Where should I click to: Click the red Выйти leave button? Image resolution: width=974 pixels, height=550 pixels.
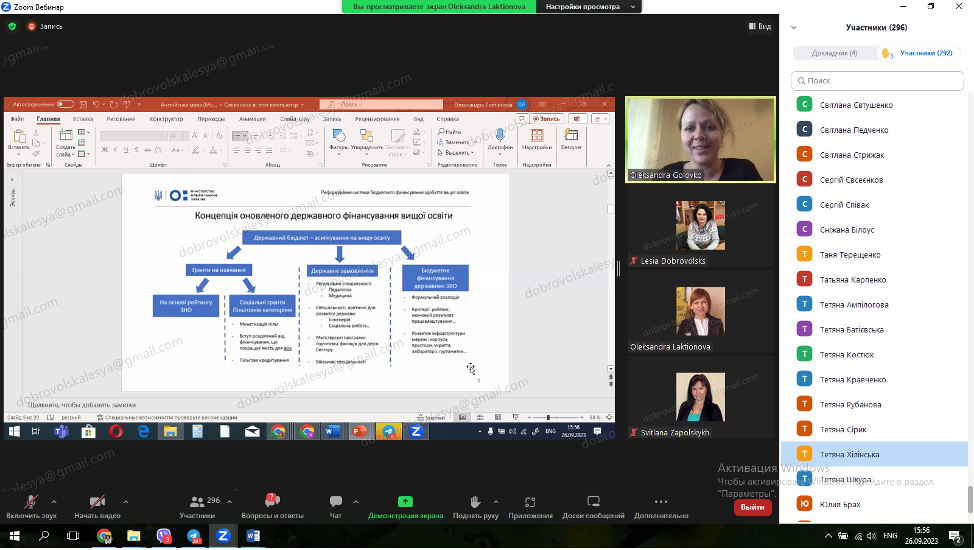click(x=752, y=507)
